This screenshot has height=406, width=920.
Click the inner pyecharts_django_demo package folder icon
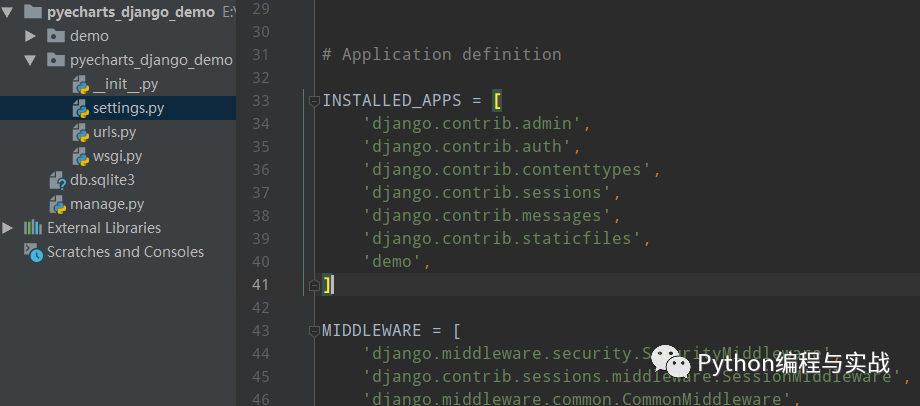56,60
